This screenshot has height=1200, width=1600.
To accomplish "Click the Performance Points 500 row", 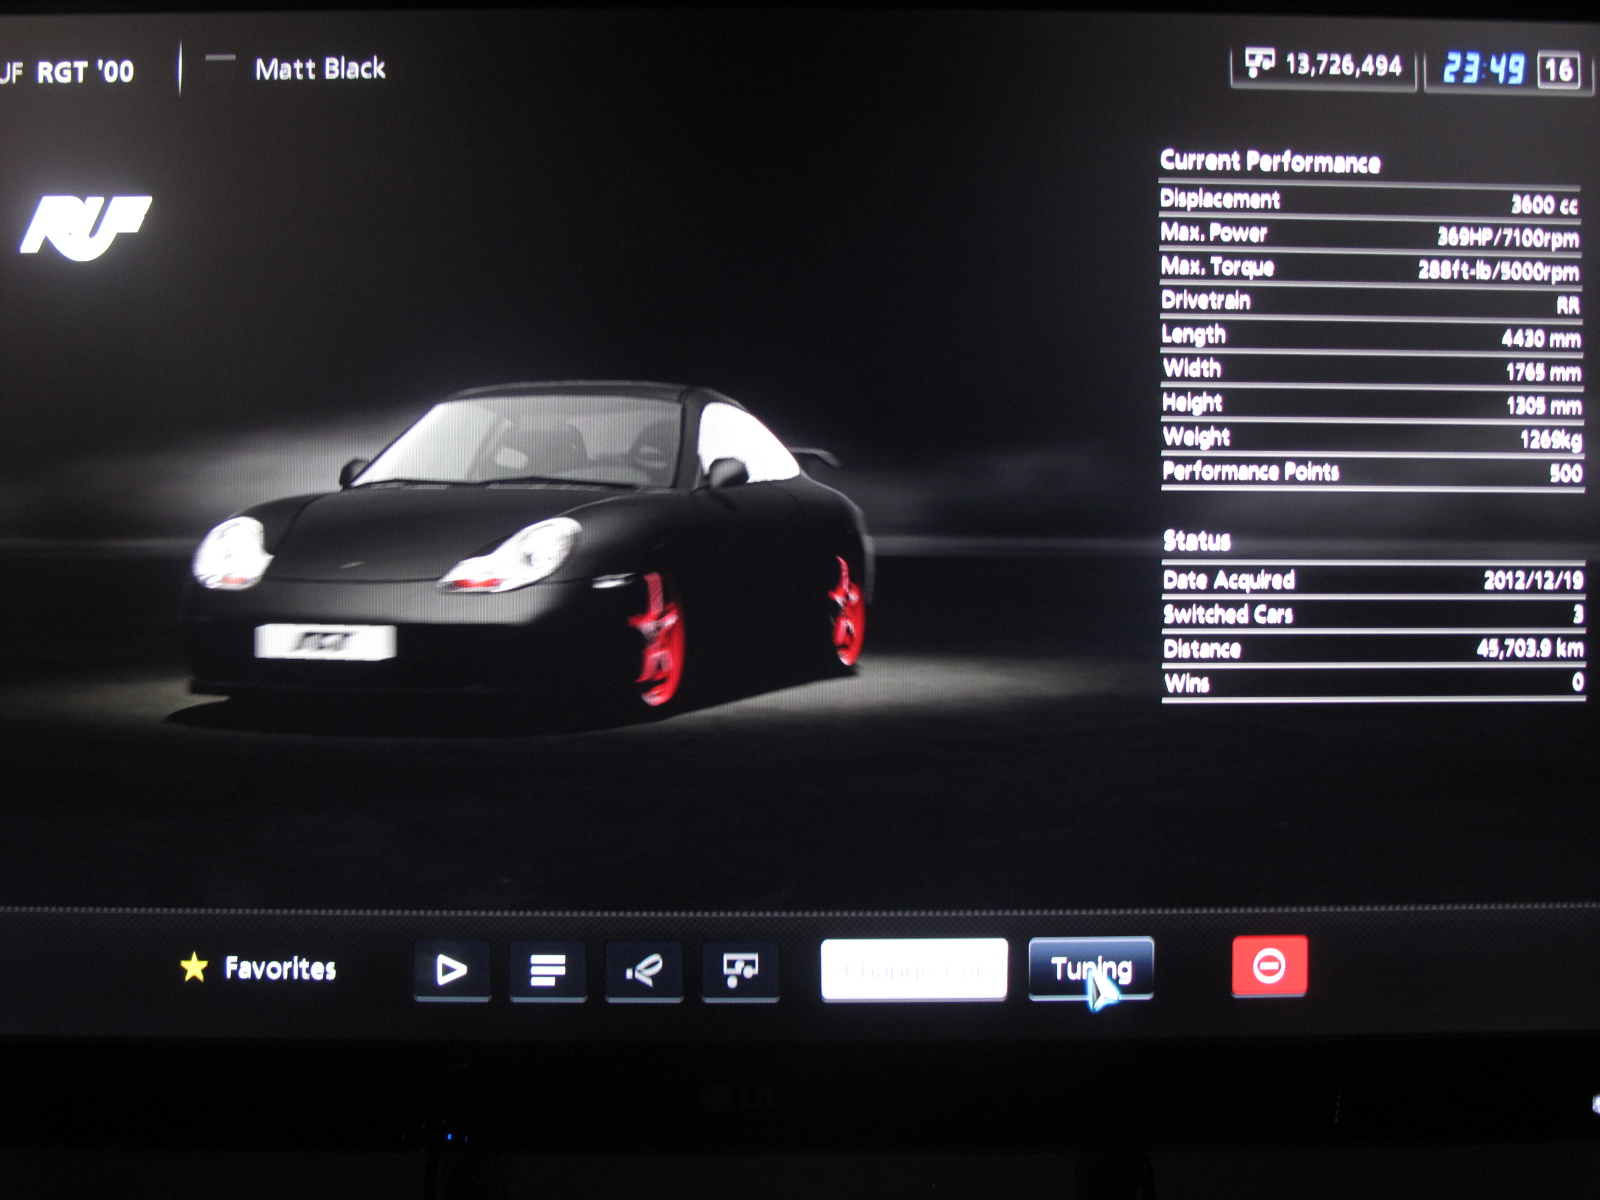I will pyautogui.click(x=1372, y=472).
